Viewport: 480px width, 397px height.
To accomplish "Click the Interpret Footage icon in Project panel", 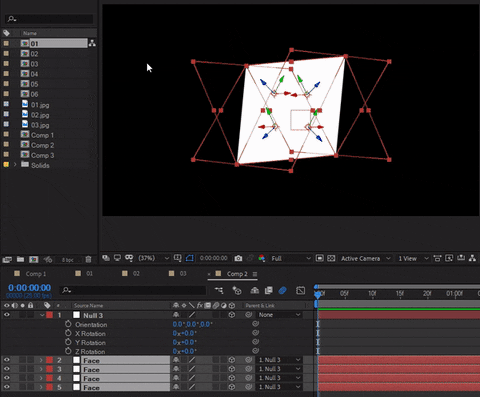I will click(x=7, y=259).
